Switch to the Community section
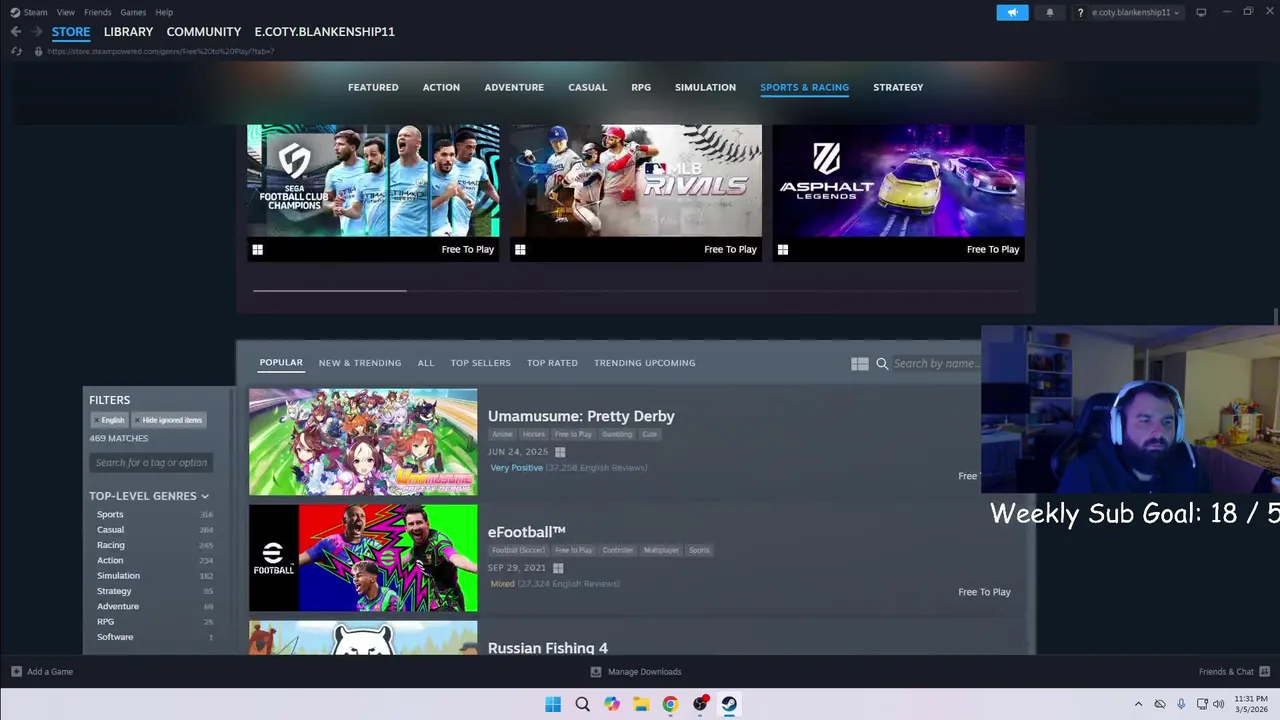 [204, 32]
